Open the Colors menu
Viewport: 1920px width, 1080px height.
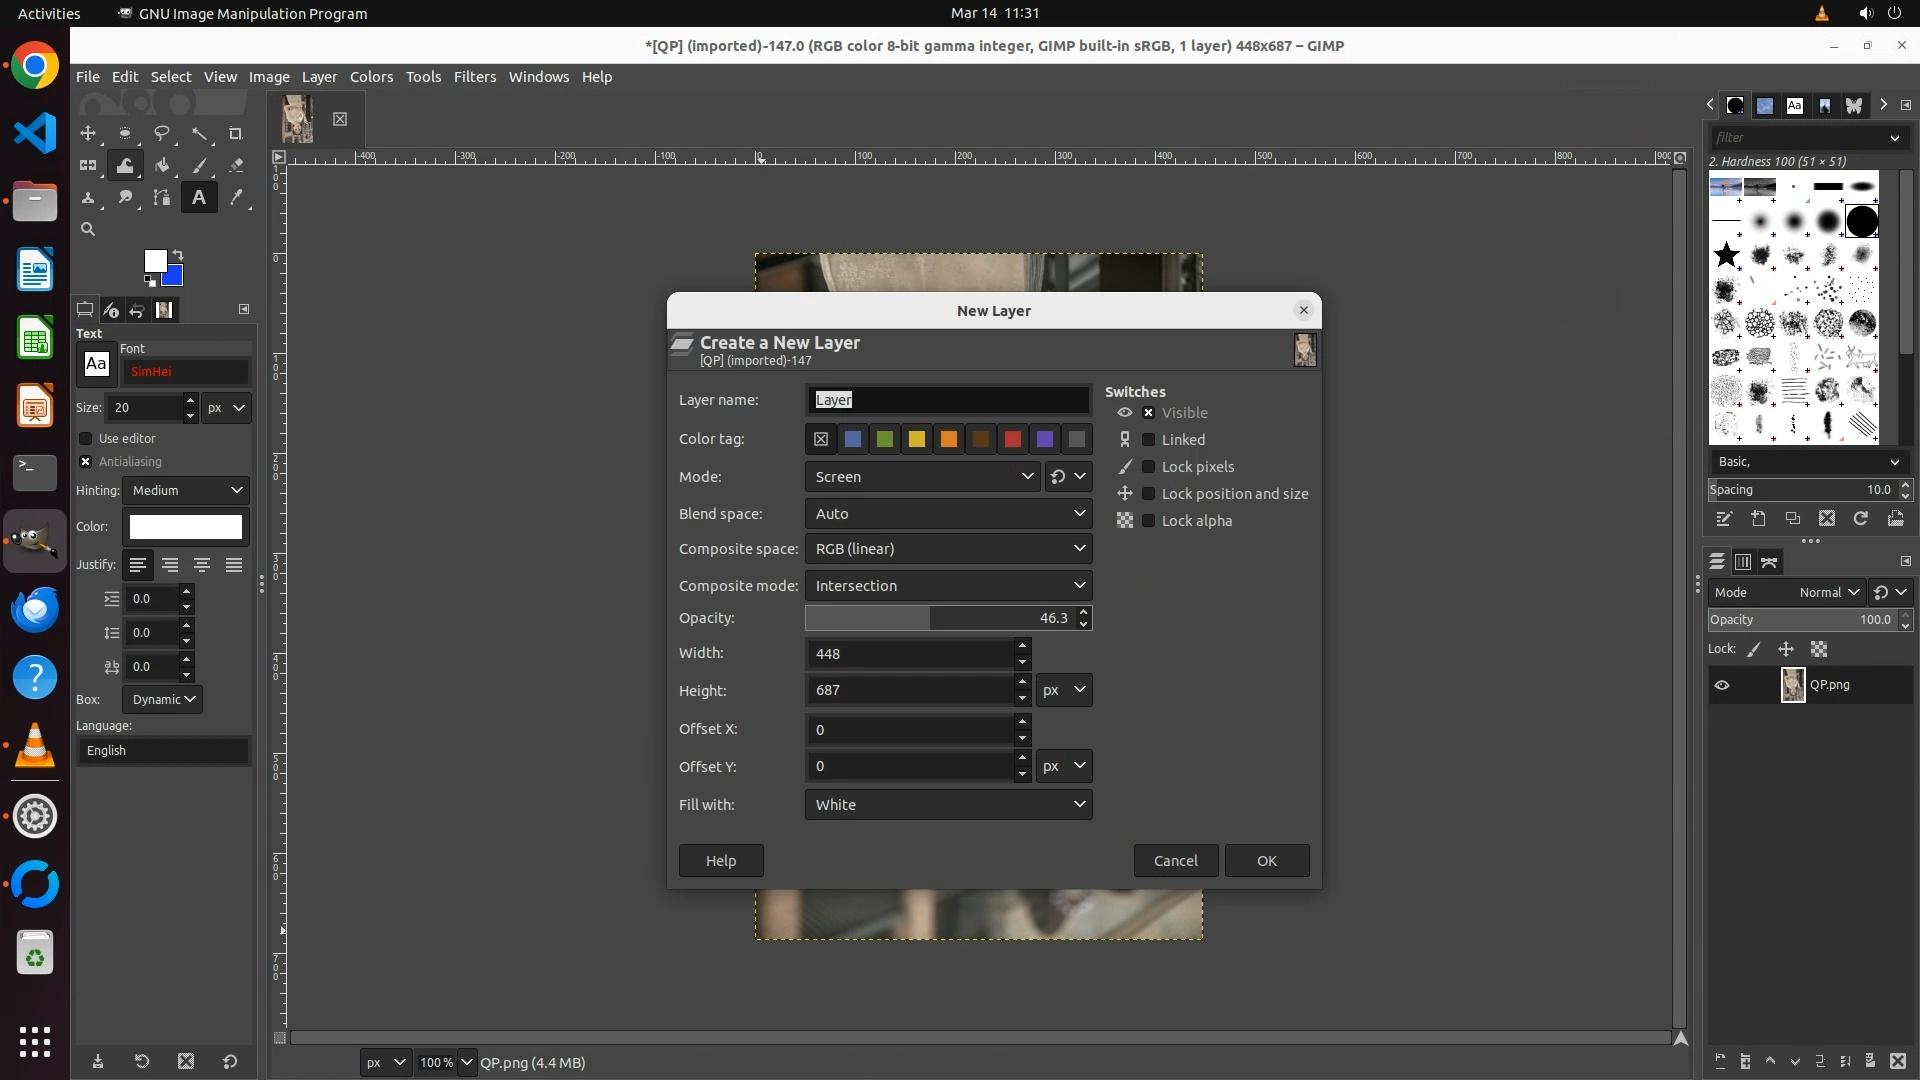[x=371, y=77]
